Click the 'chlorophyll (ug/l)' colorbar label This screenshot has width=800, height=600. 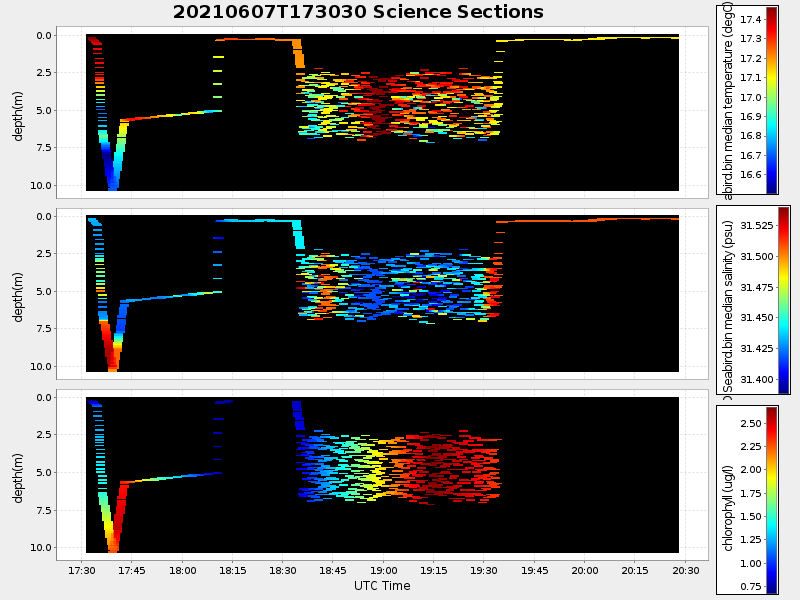(728, 508)
